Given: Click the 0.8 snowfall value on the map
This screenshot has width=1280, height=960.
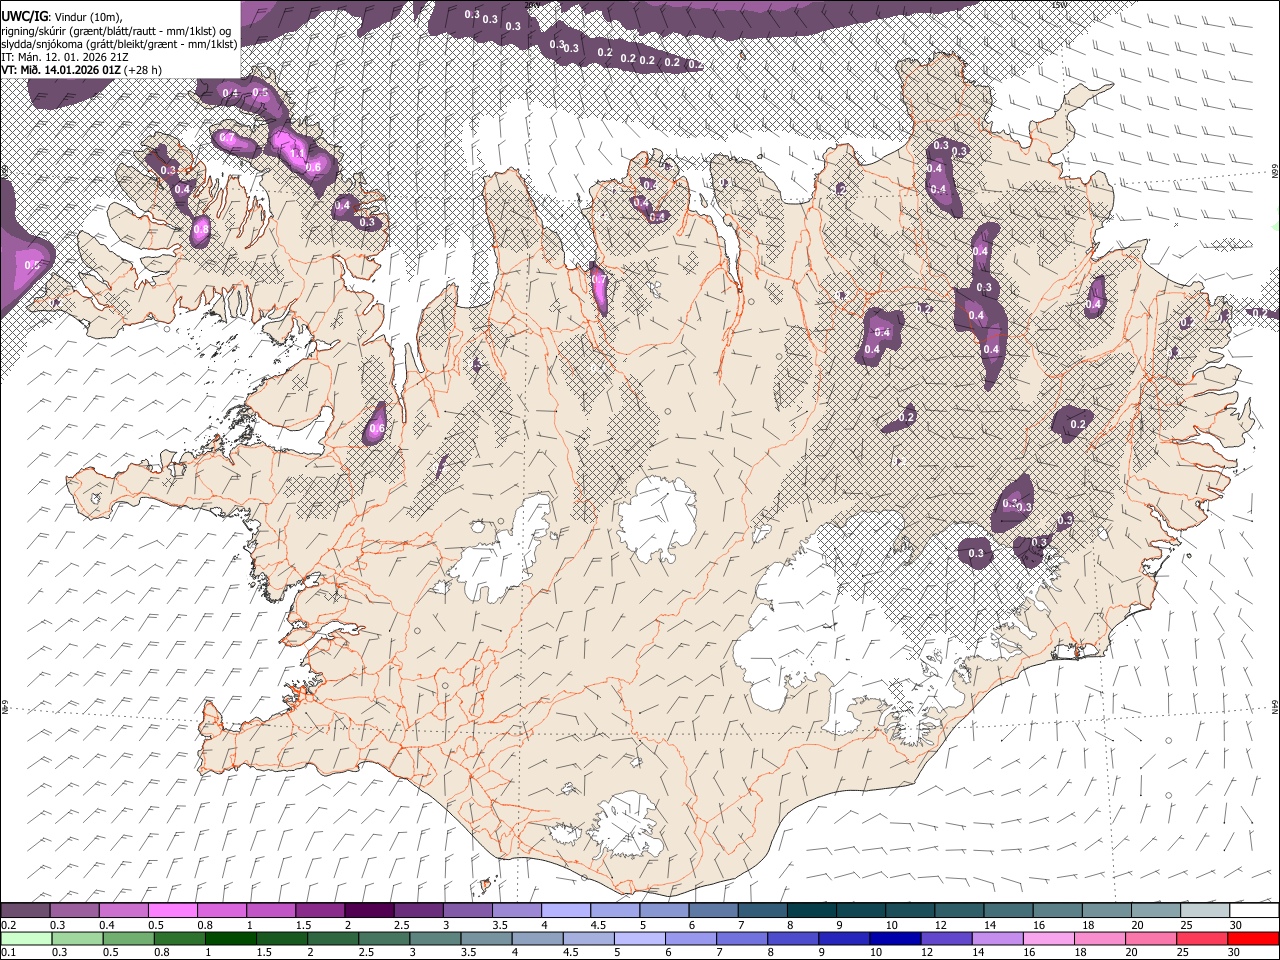Looking at the screenshot, I should tap(201, 229).
